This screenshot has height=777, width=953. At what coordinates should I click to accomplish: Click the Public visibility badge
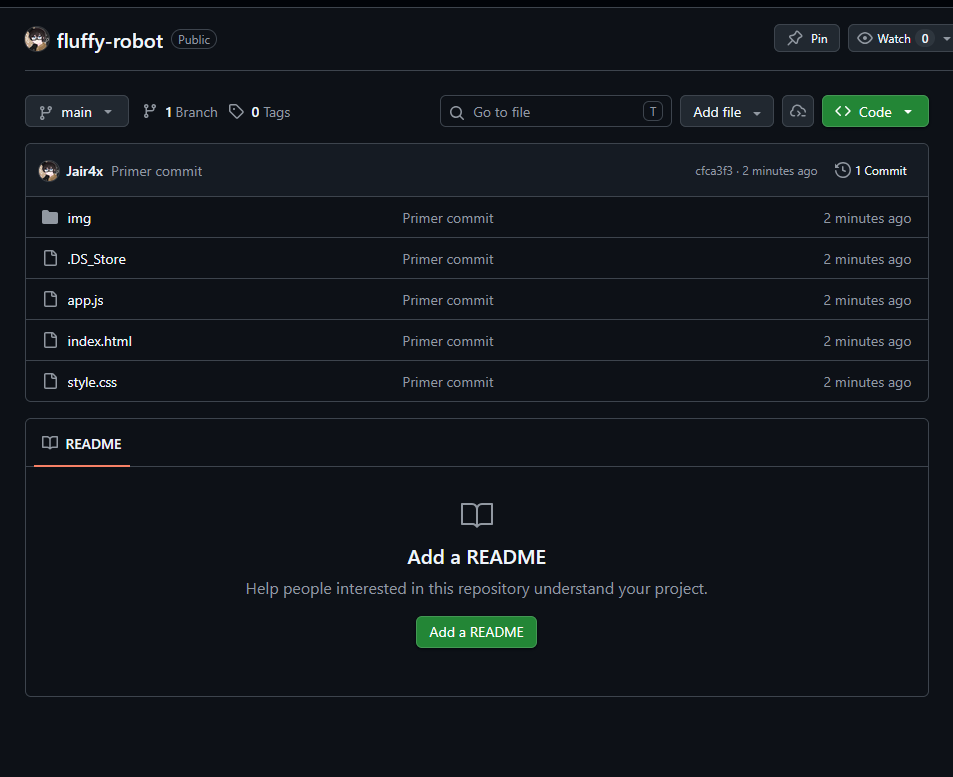click(194, 40)
